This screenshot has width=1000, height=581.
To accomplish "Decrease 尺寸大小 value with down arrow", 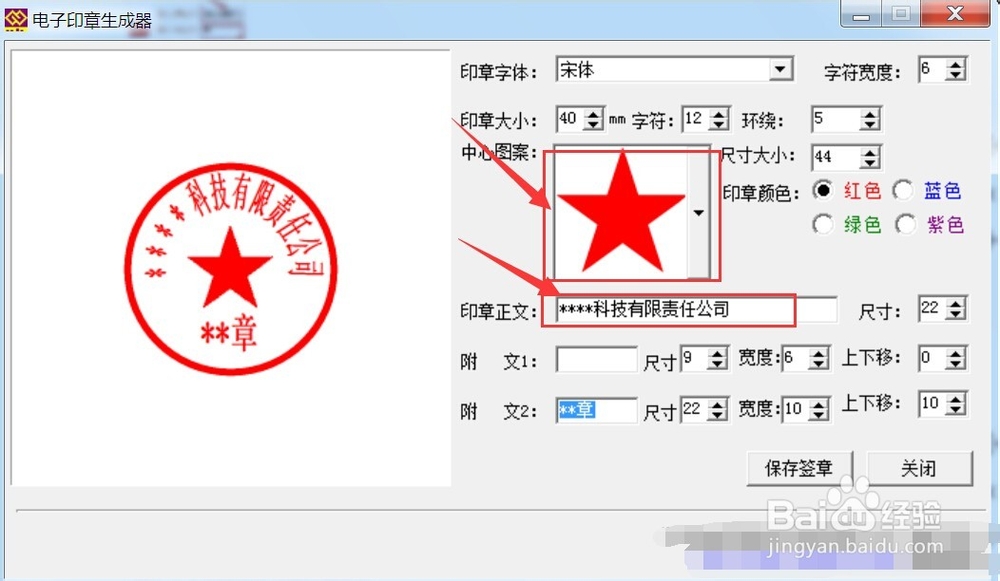I will 870,162.
